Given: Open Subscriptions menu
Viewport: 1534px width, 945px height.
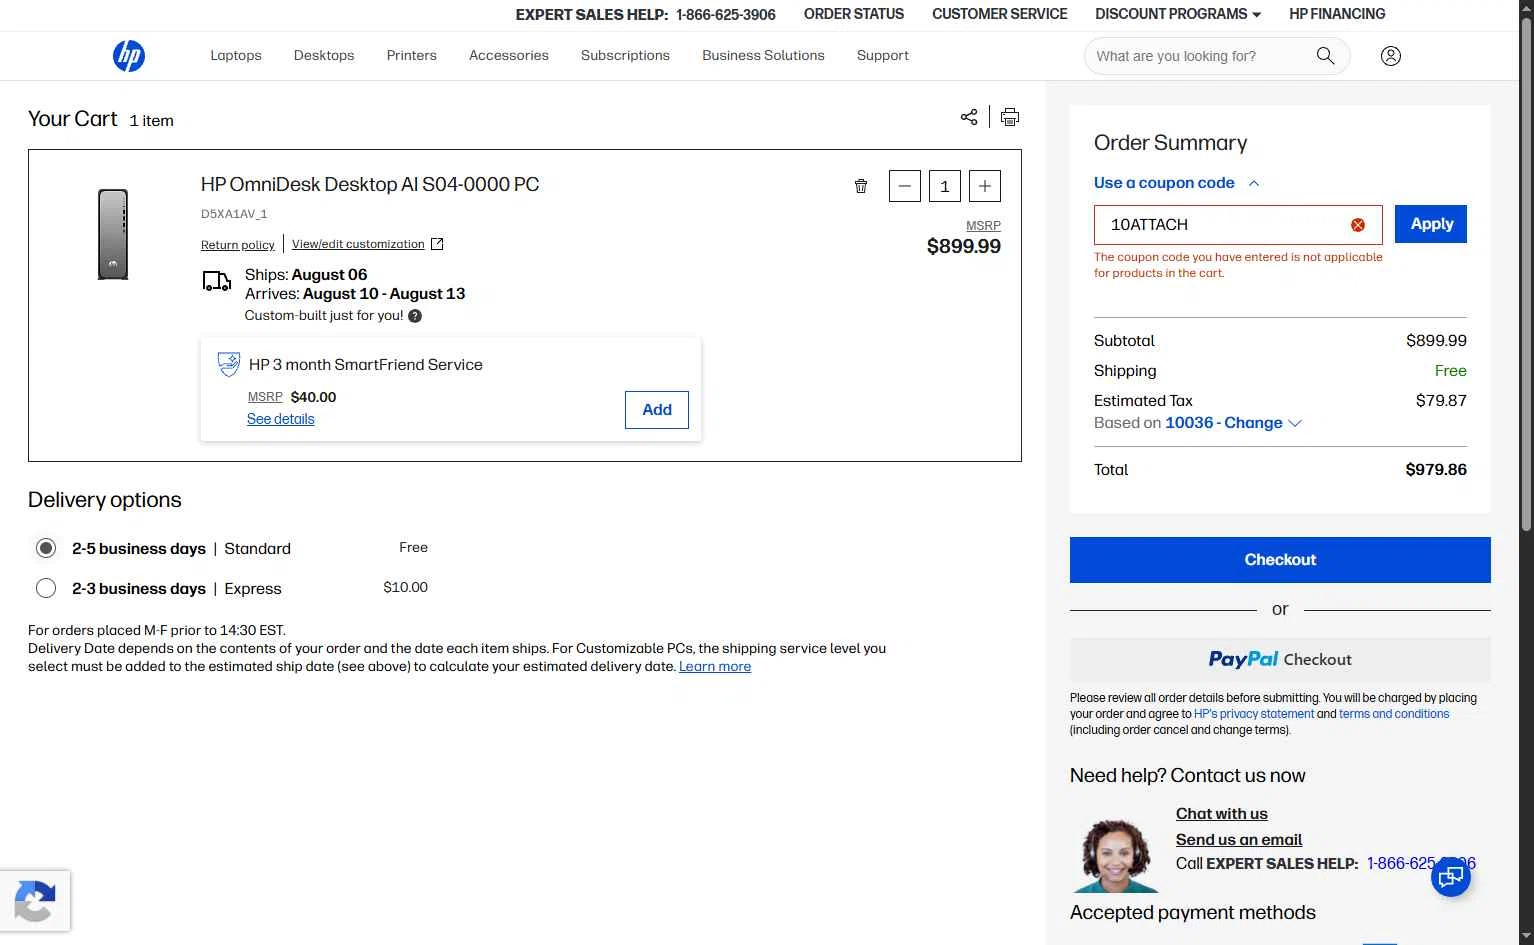Looking at the screenshot, I should click(625, 55).
